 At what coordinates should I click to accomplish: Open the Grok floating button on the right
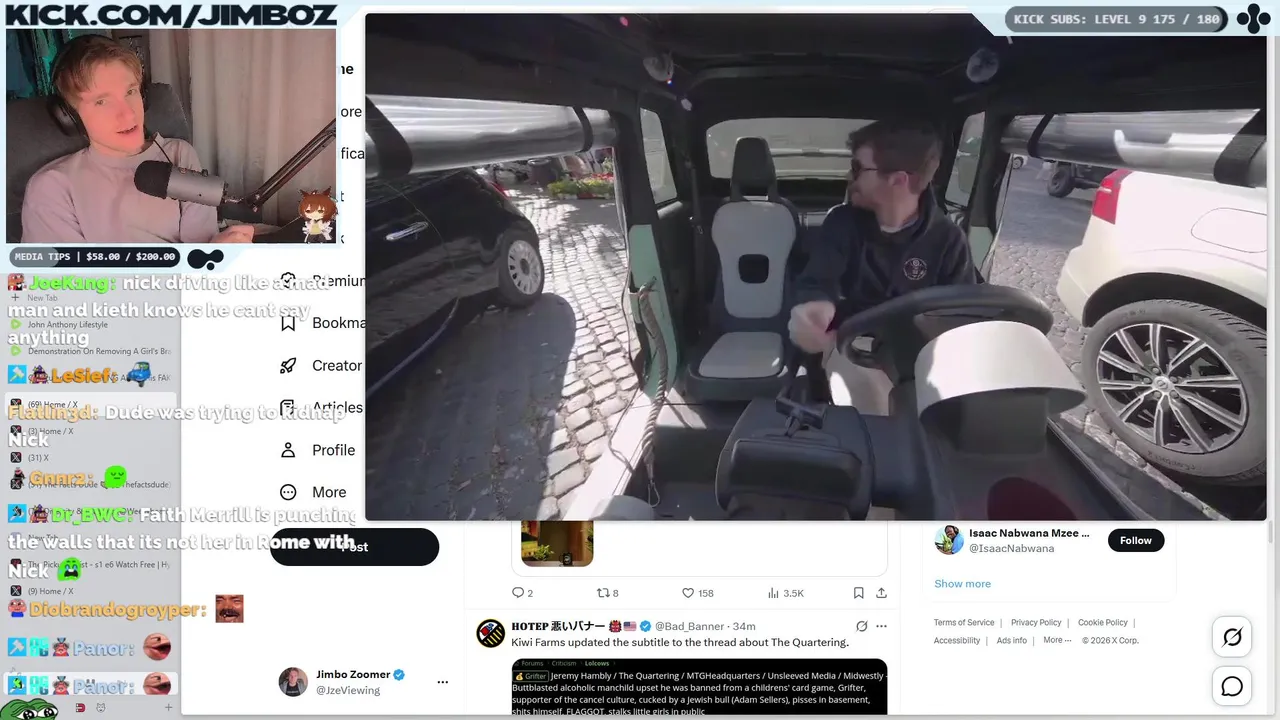pos(1232,637)
